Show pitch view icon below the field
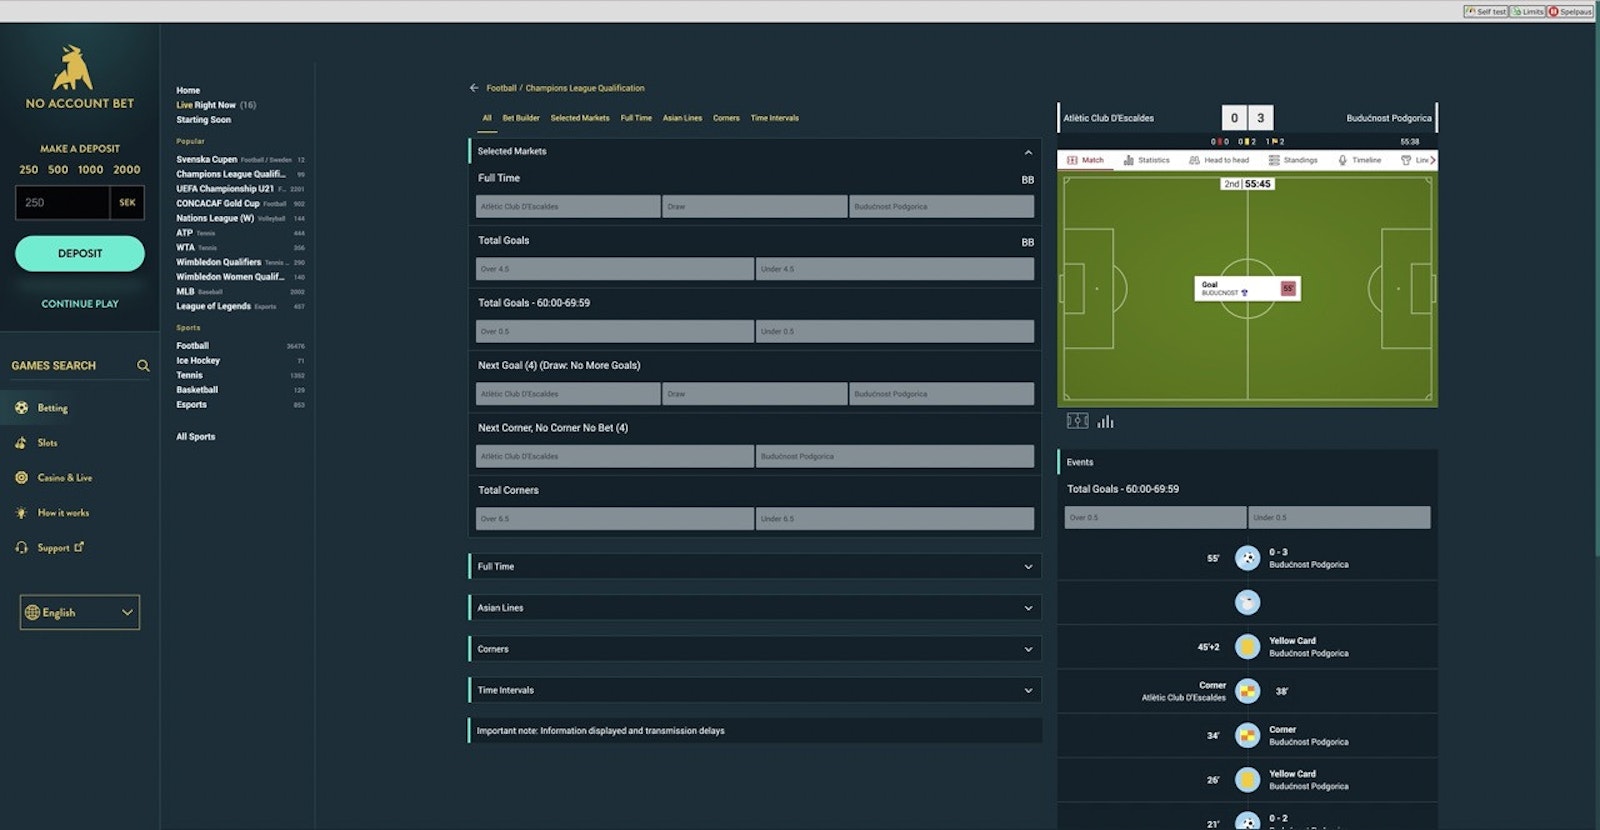Image resolution: width=1600 pixels, height=830 pixels. pos(1077,422)
